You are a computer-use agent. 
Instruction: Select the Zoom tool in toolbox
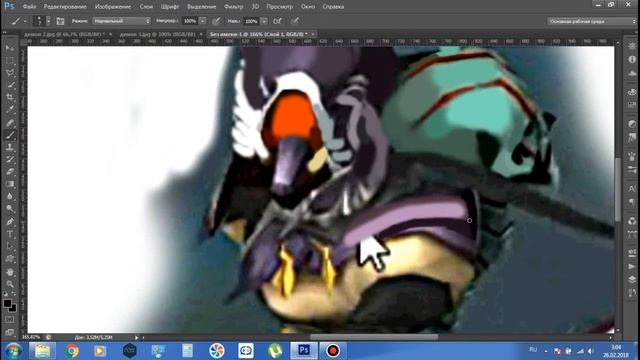(x=10, y=284)
